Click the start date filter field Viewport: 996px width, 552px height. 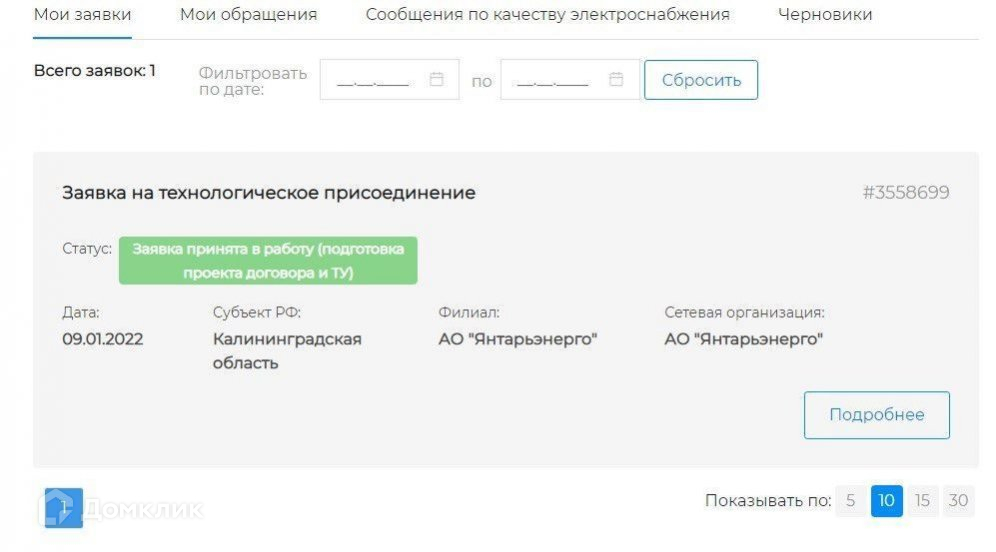tap(375, 81)
